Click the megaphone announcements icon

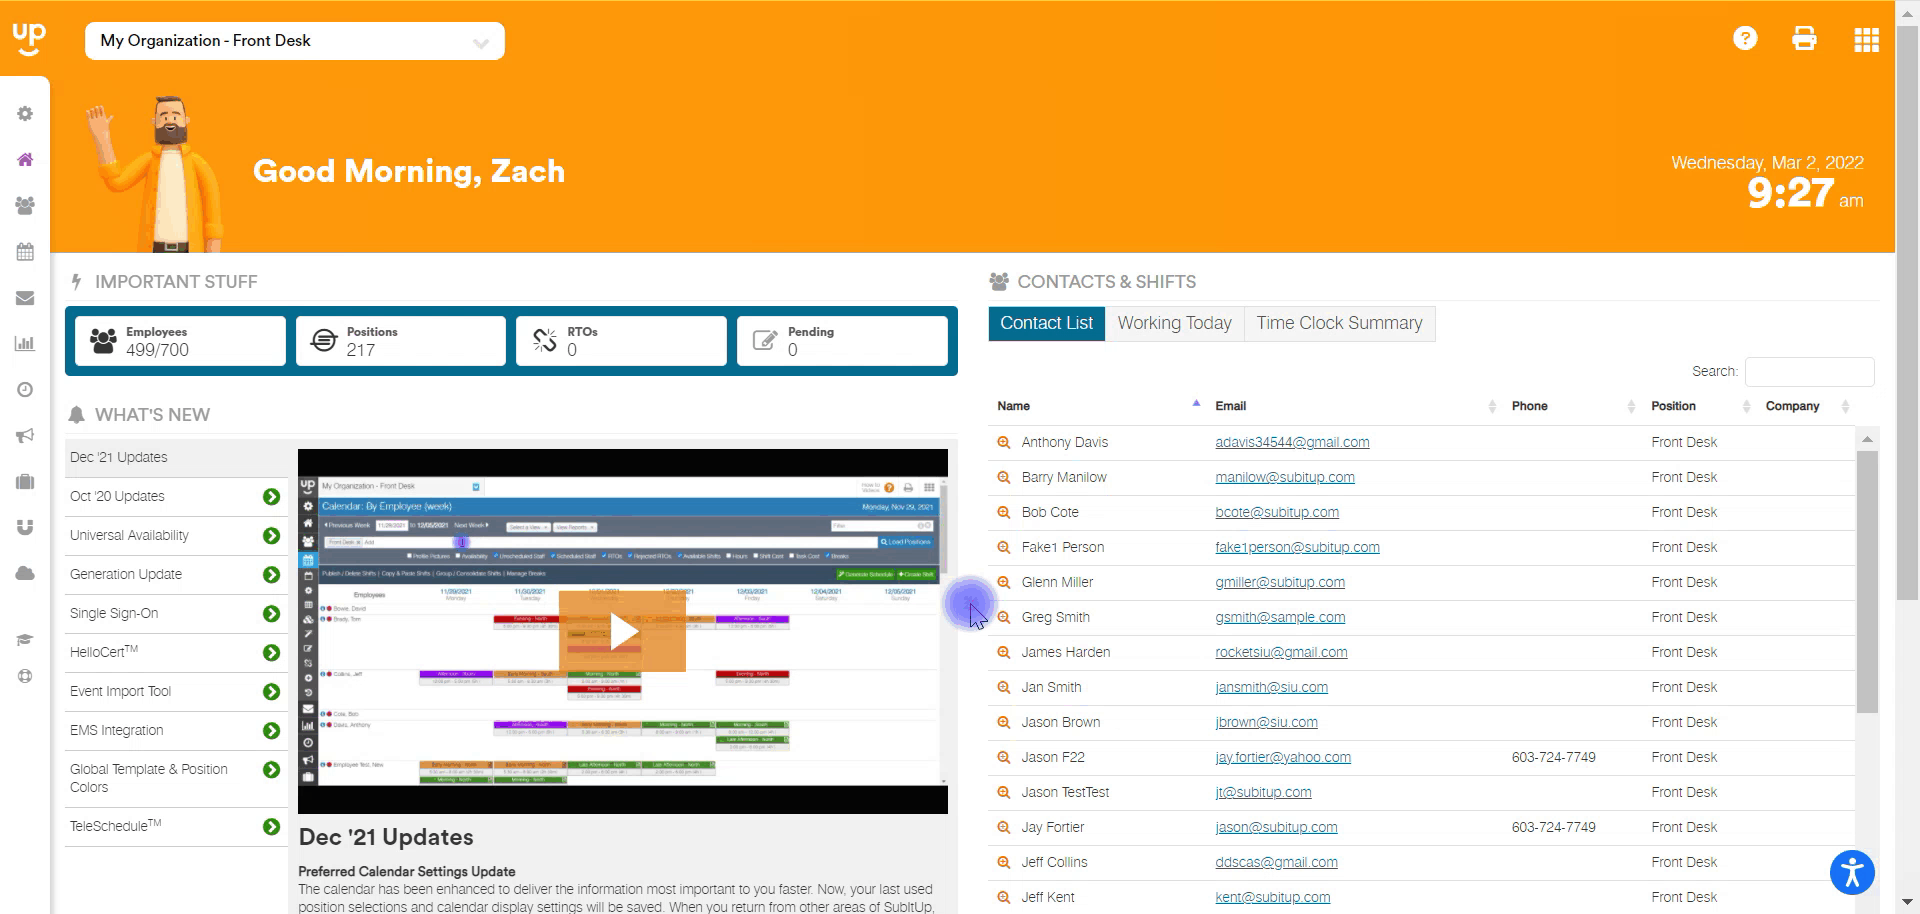[25, 436]
